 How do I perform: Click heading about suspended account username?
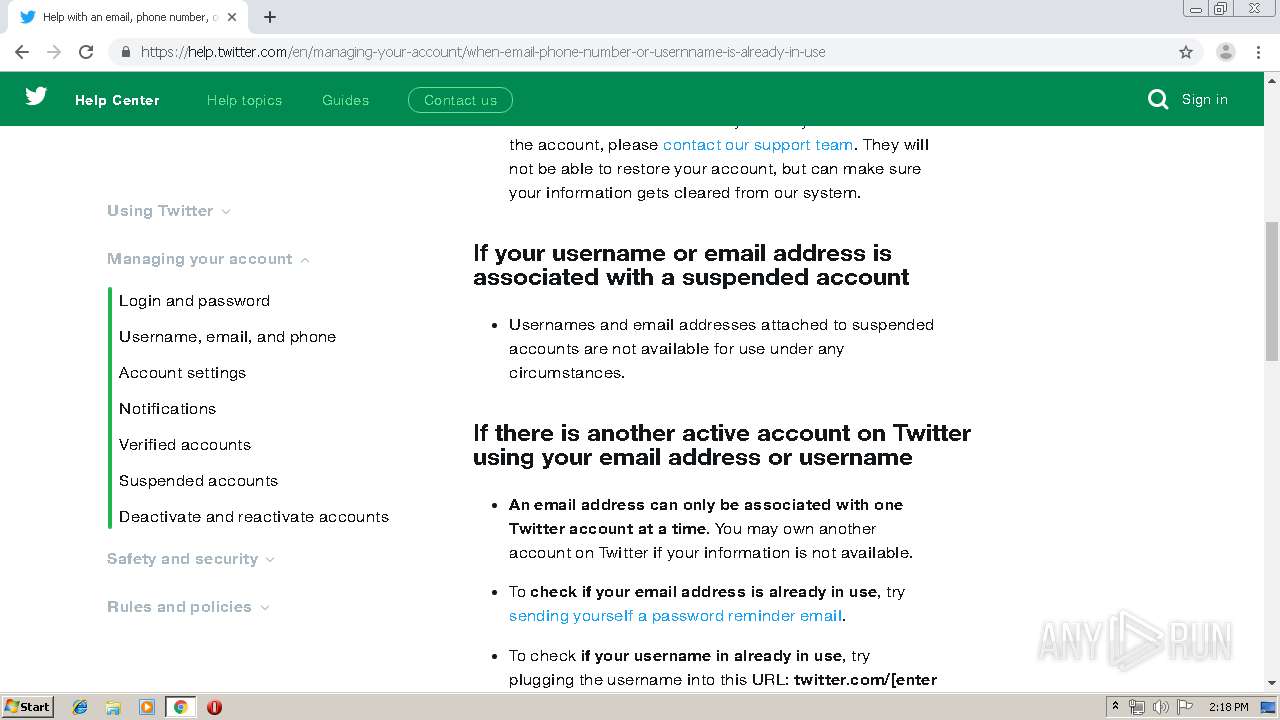[691, 265]
